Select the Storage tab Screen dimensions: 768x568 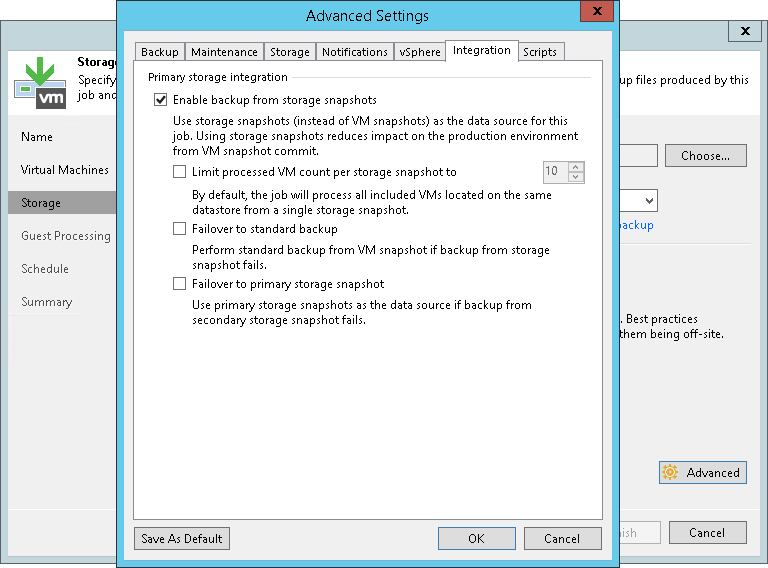(x=290, y=52)
